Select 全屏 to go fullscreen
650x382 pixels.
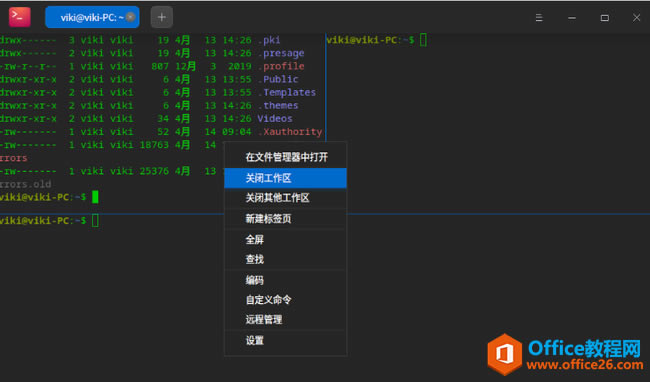(286, 239)
